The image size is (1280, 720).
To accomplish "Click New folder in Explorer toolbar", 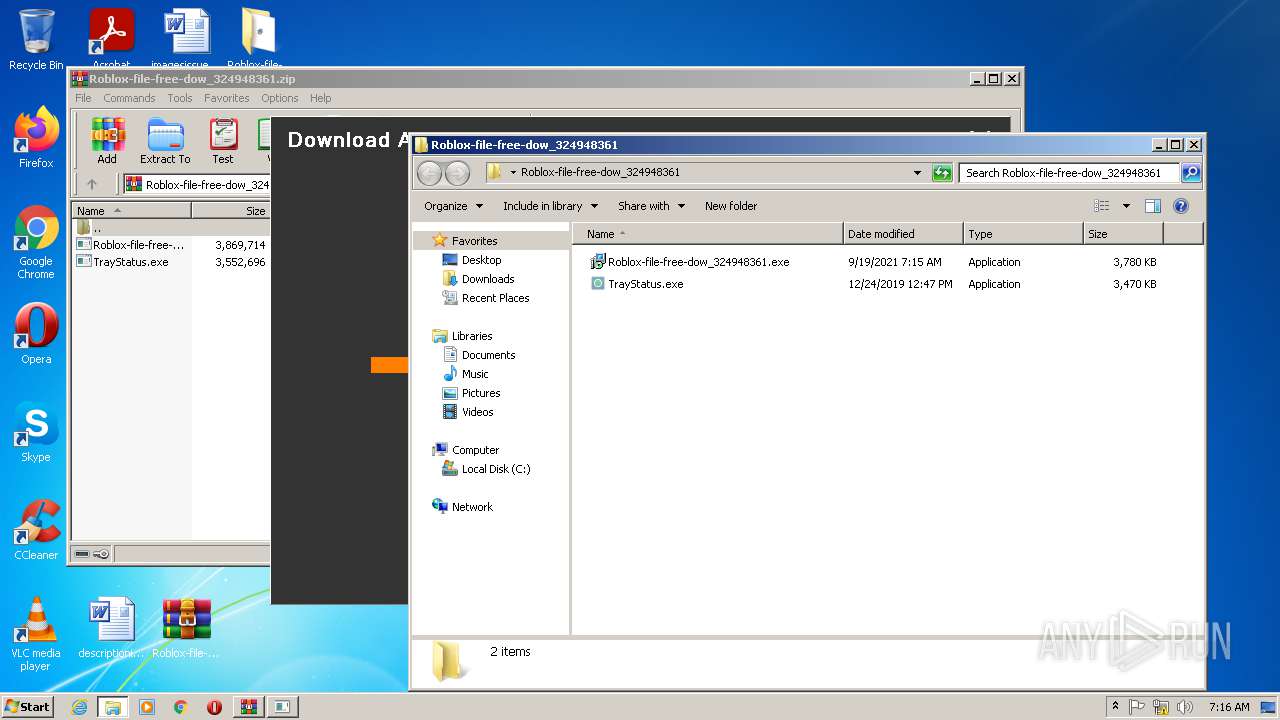I will [731, 206].
